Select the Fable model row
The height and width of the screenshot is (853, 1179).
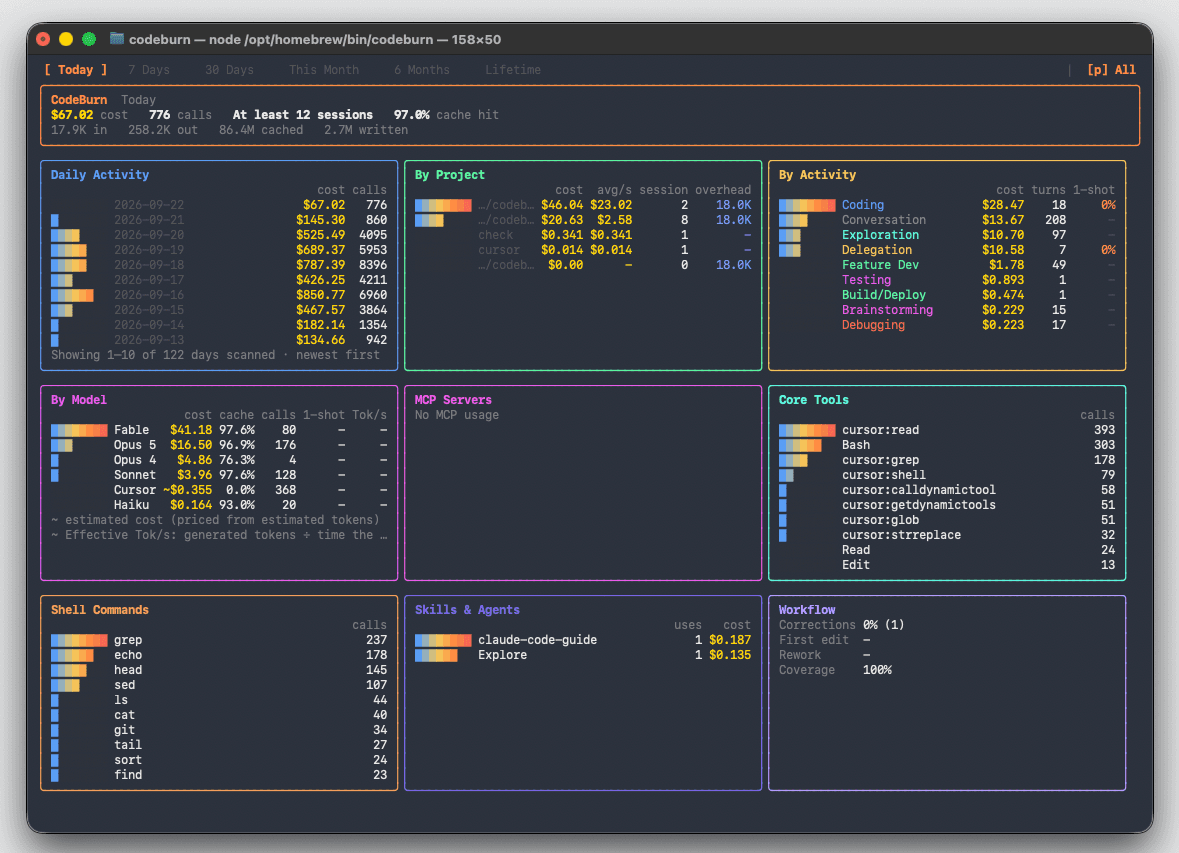point(219,430)
